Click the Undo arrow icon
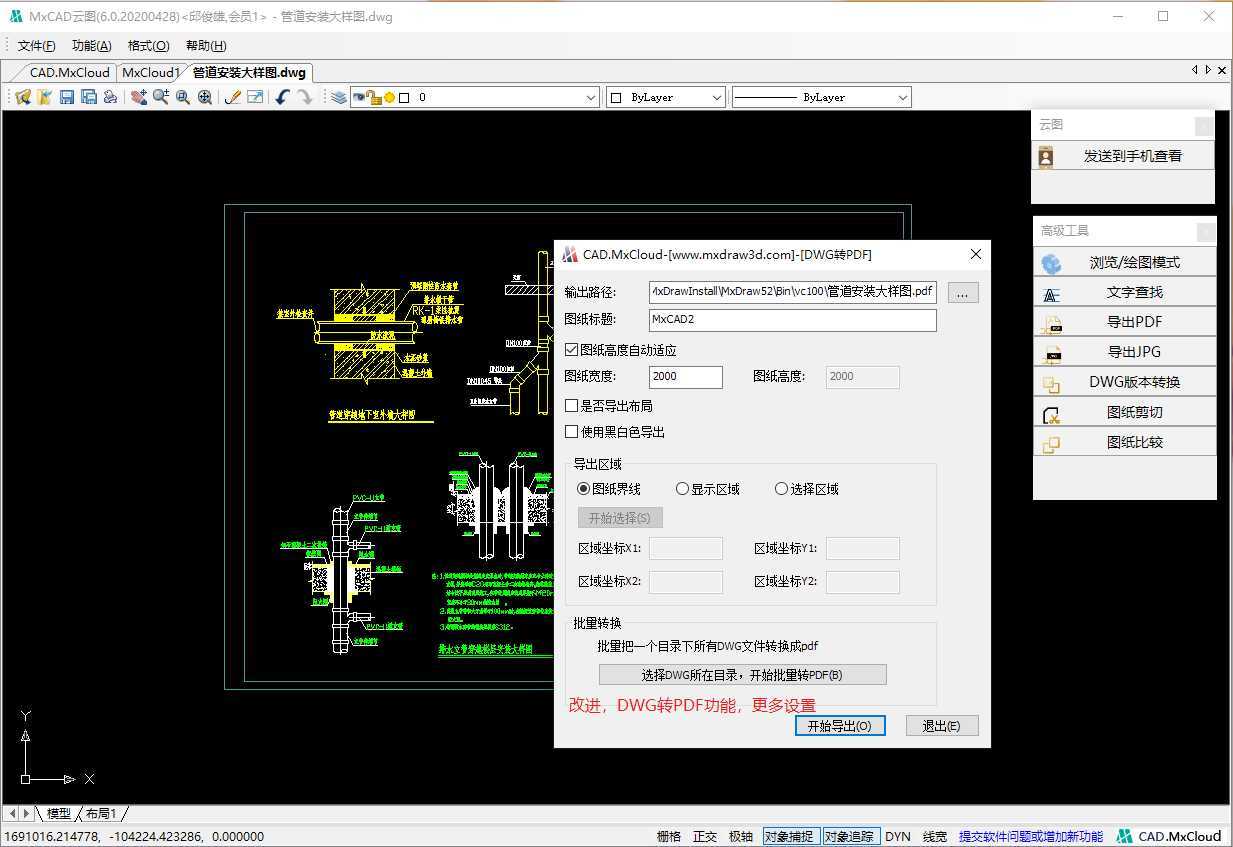Image resolution: width=1233 pixels, height=847 pixels. click(x=283, y=97)
